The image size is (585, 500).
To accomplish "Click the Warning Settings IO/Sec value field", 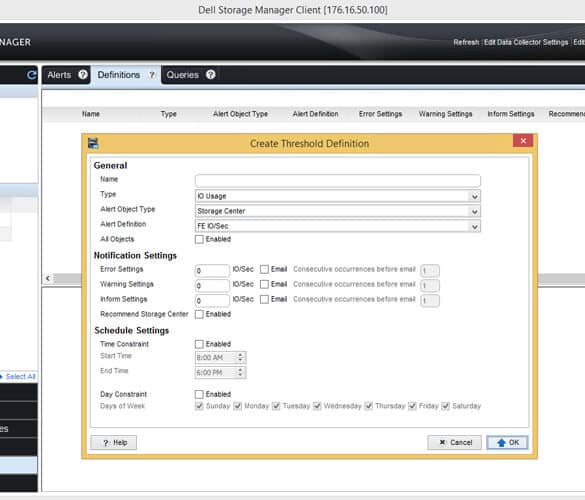I will pos(212,285).
